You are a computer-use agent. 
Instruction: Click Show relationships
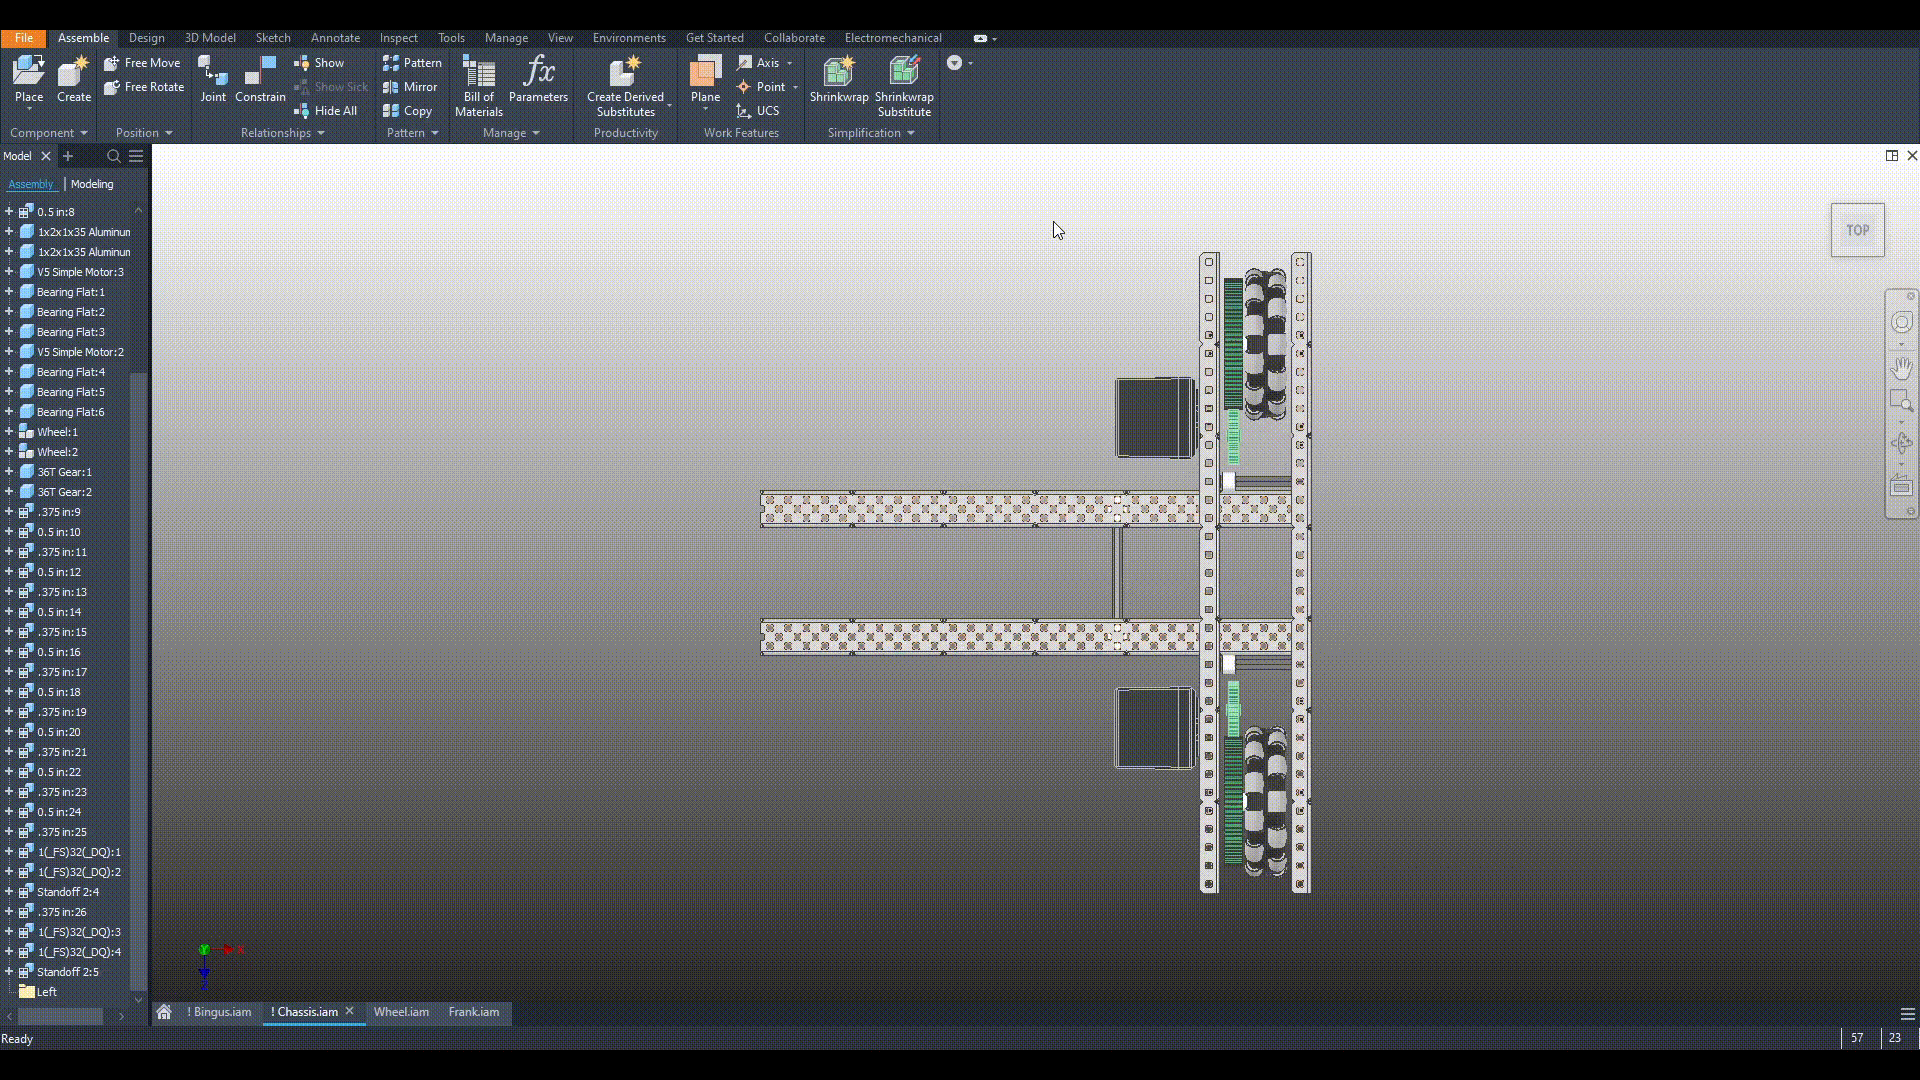point(319,63)
